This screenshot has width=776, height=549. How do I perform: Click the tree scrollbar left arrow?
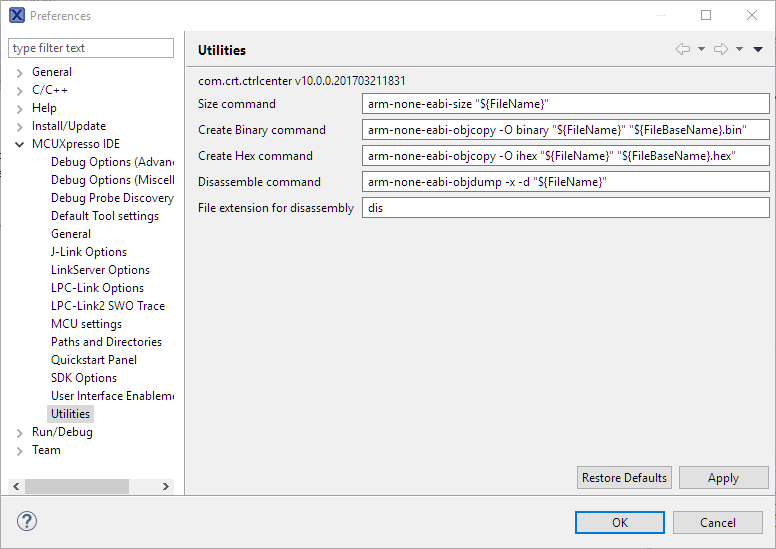[16, 486]
